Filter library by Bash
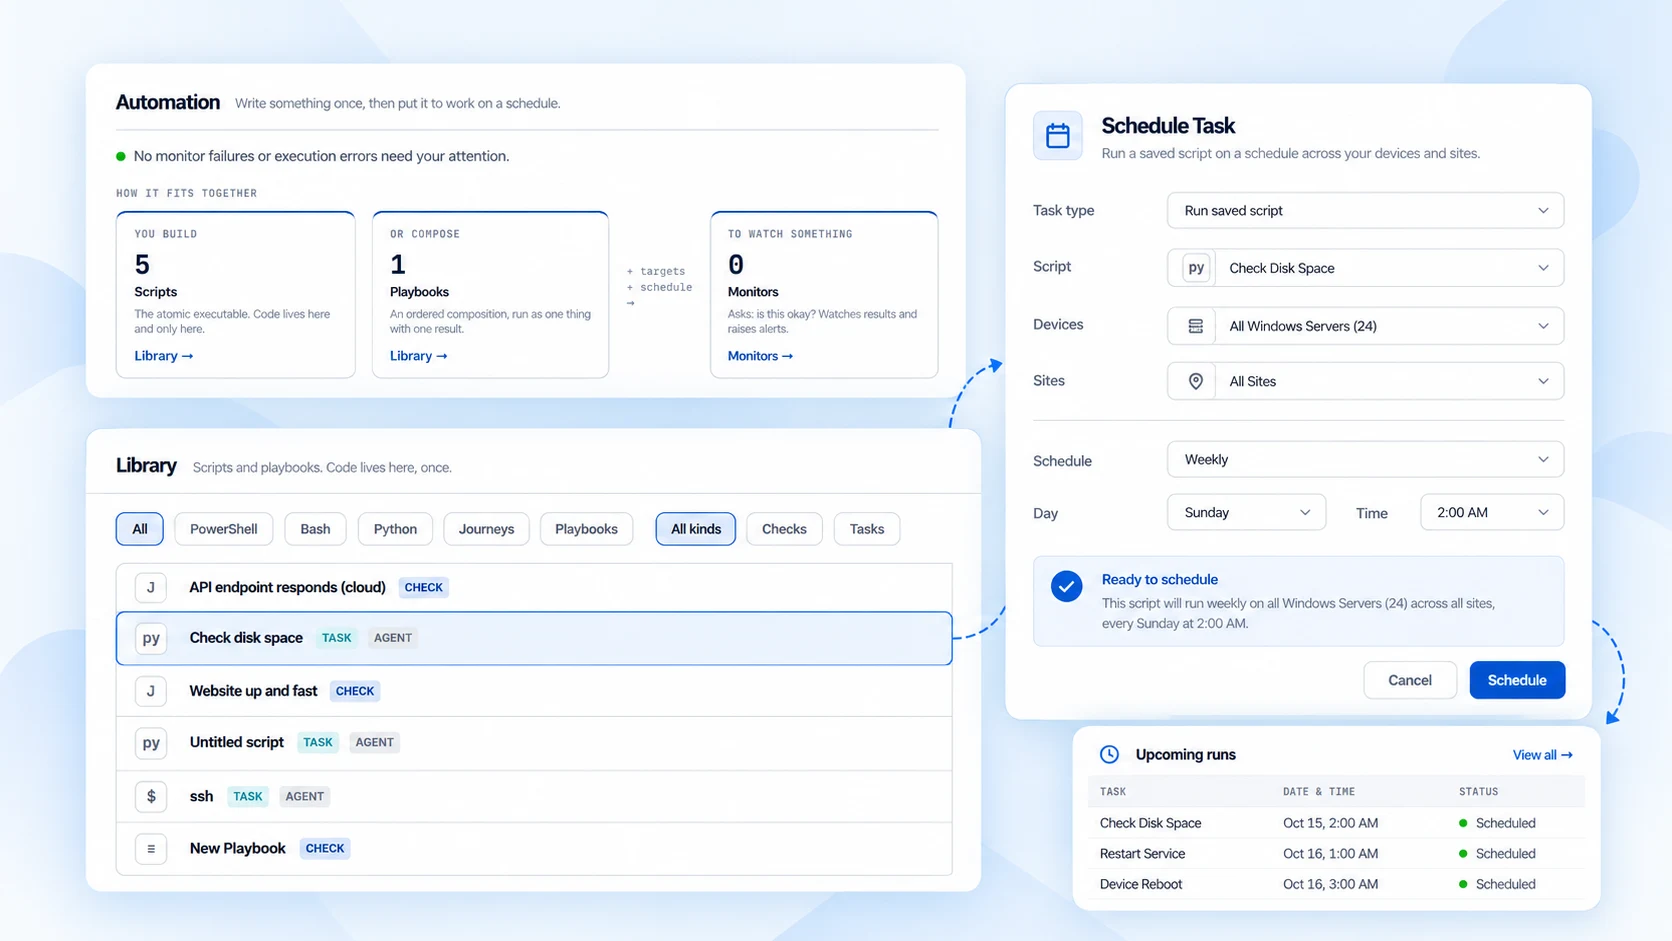Viewport: 1672px width, 941px height. click(315, 529)
